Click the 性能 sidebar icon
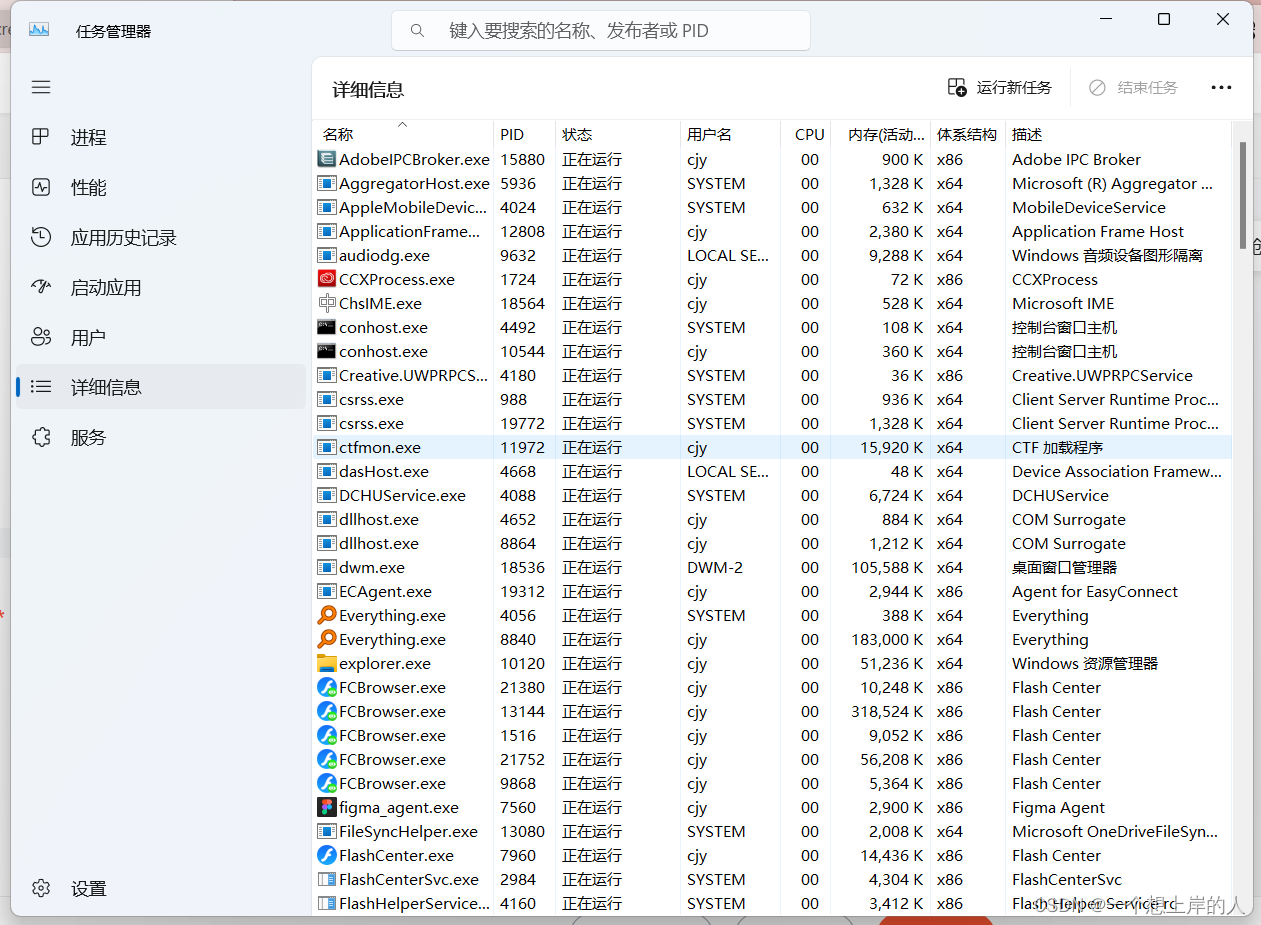This screenshot has height=925, width=1261. [x=41, y=187]
